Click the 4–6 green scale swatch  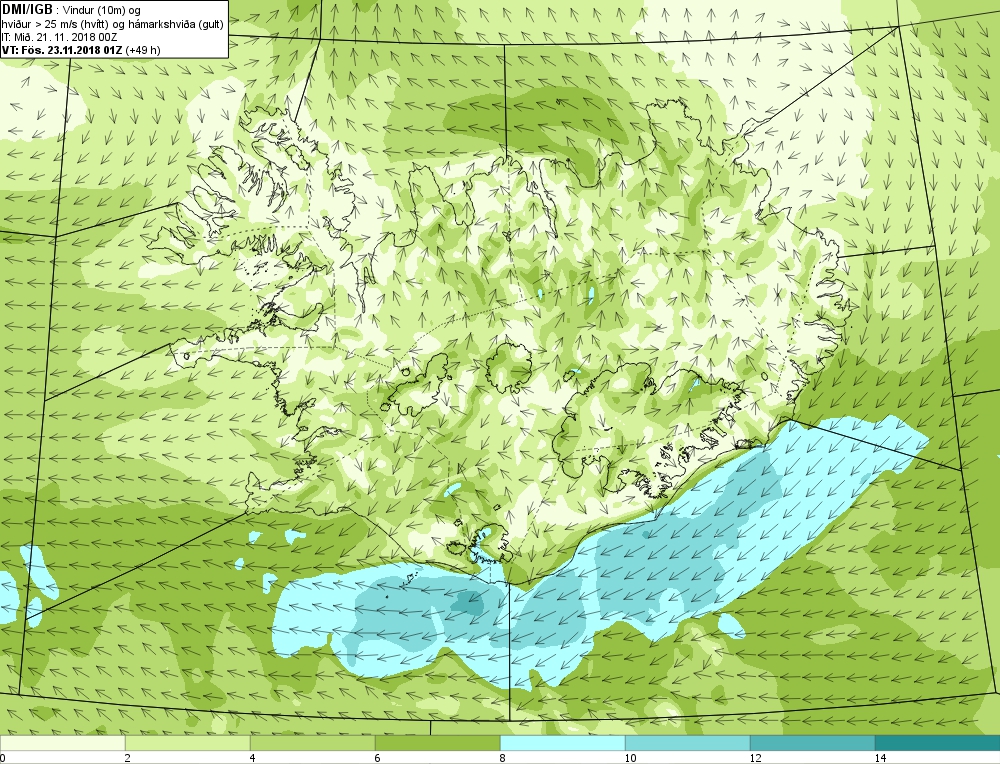(312, 743)
